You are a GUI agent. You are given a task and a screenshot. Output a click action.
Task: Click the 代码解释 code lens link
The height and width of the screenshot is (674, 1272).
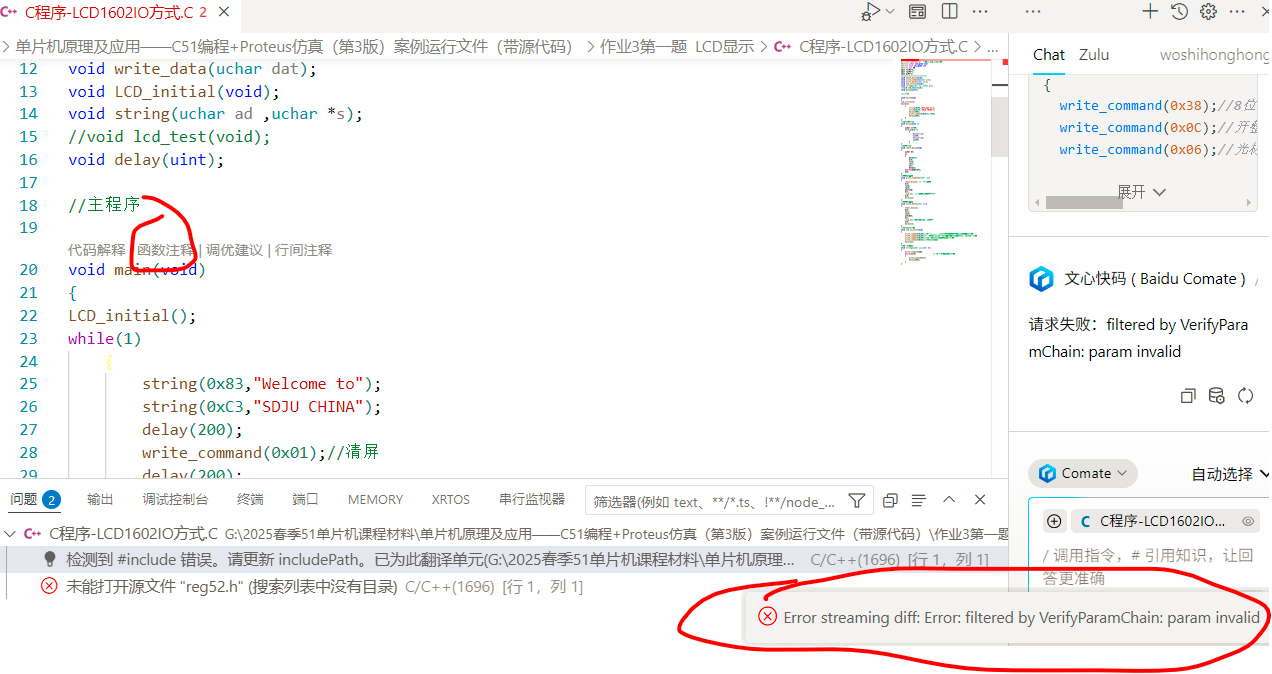(x=97, y=250)
